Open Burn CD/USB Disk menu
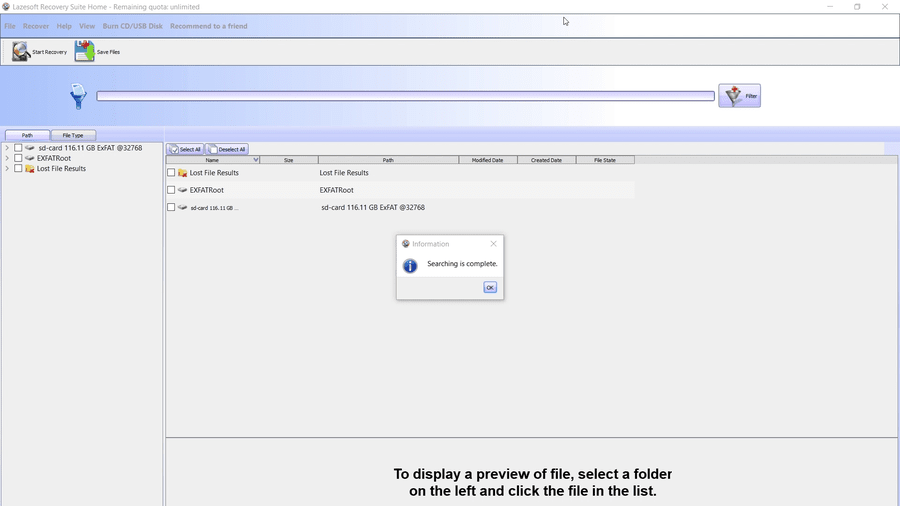The width and height of the screenshot is (900, 506). pos(133,26)
